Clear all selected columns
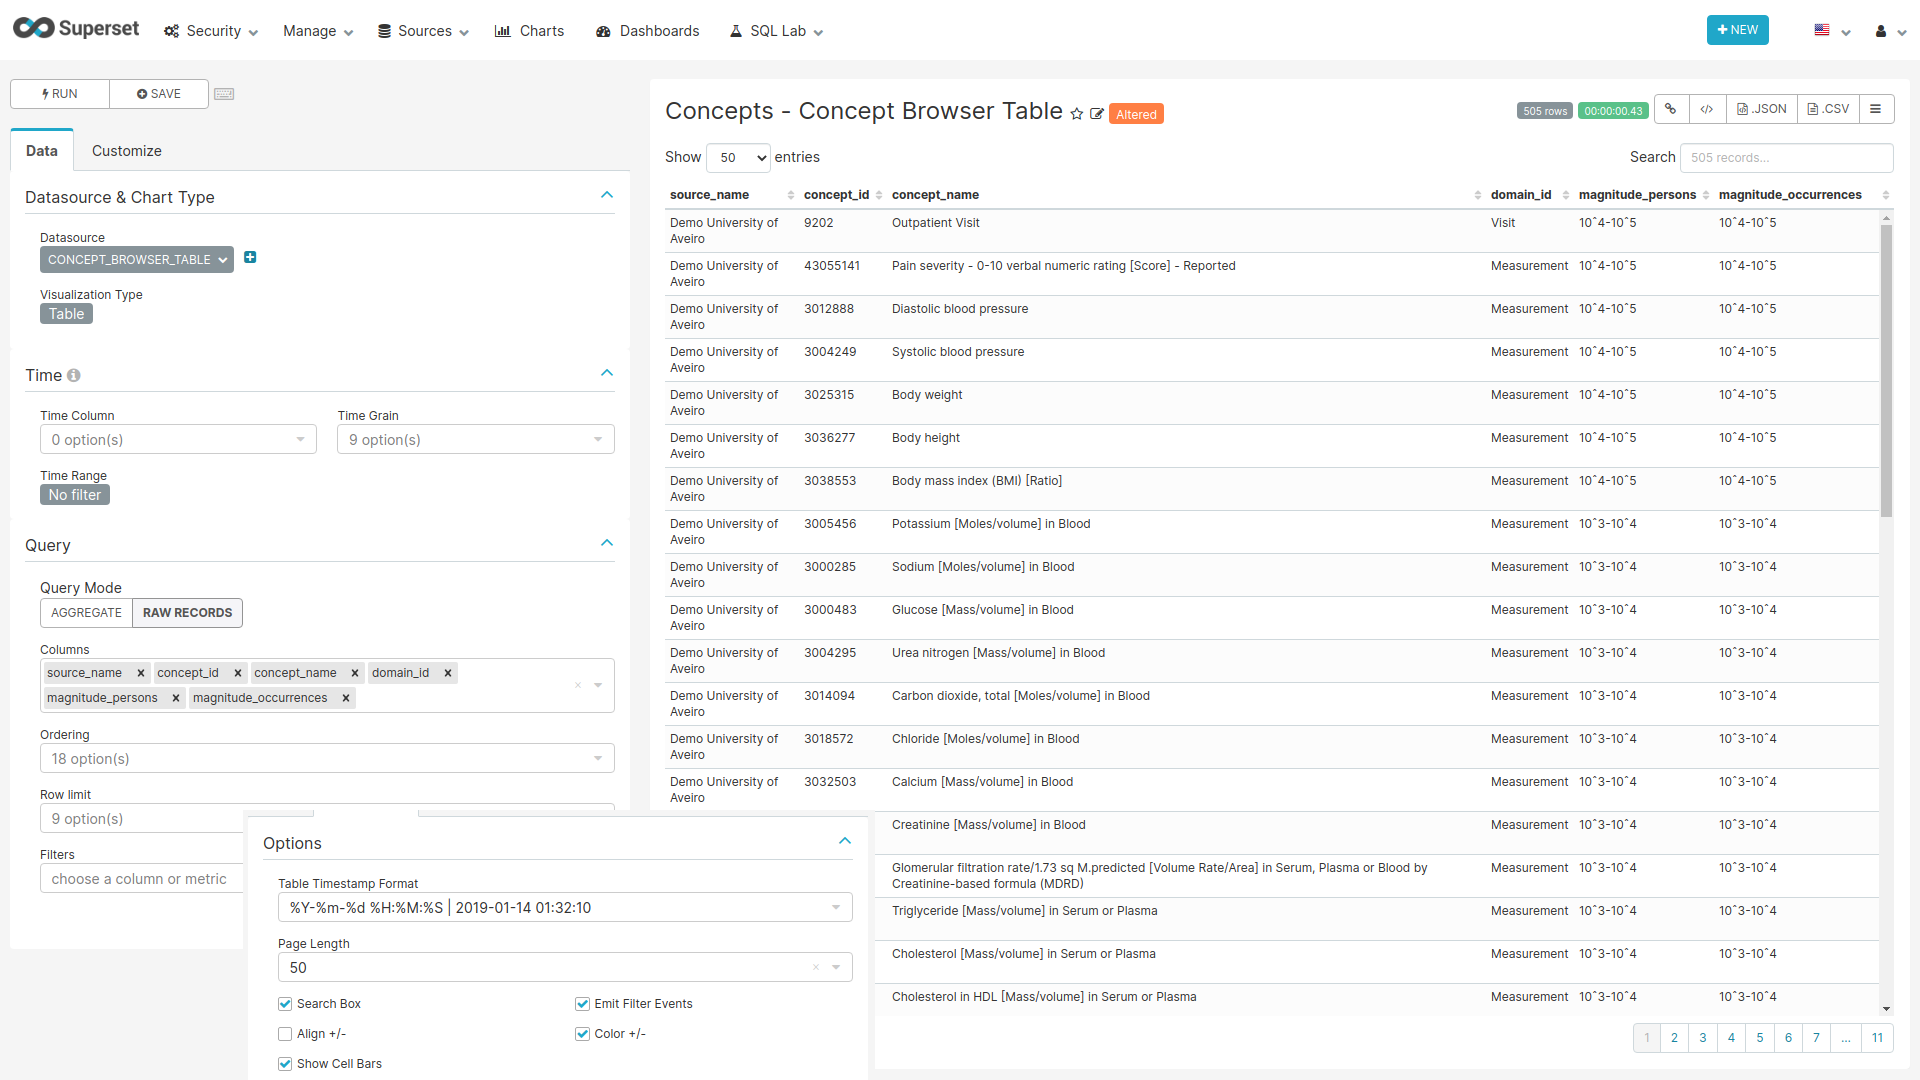 tap(577, 685)
